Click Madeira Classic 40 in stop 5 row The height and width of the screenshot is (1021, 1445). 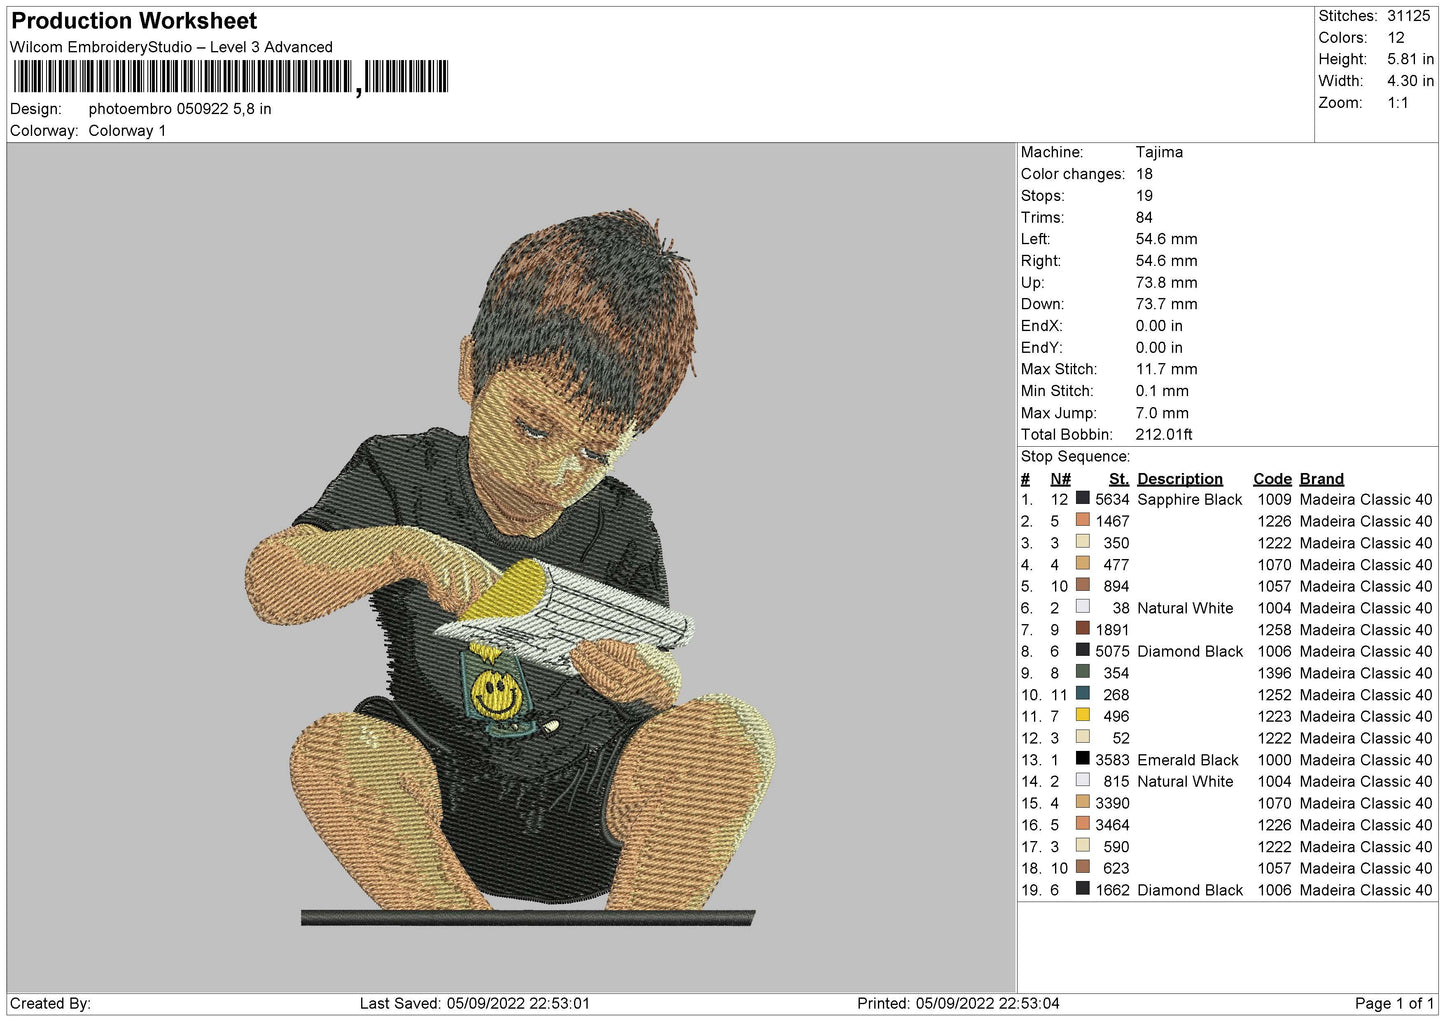pos(1366,587)
